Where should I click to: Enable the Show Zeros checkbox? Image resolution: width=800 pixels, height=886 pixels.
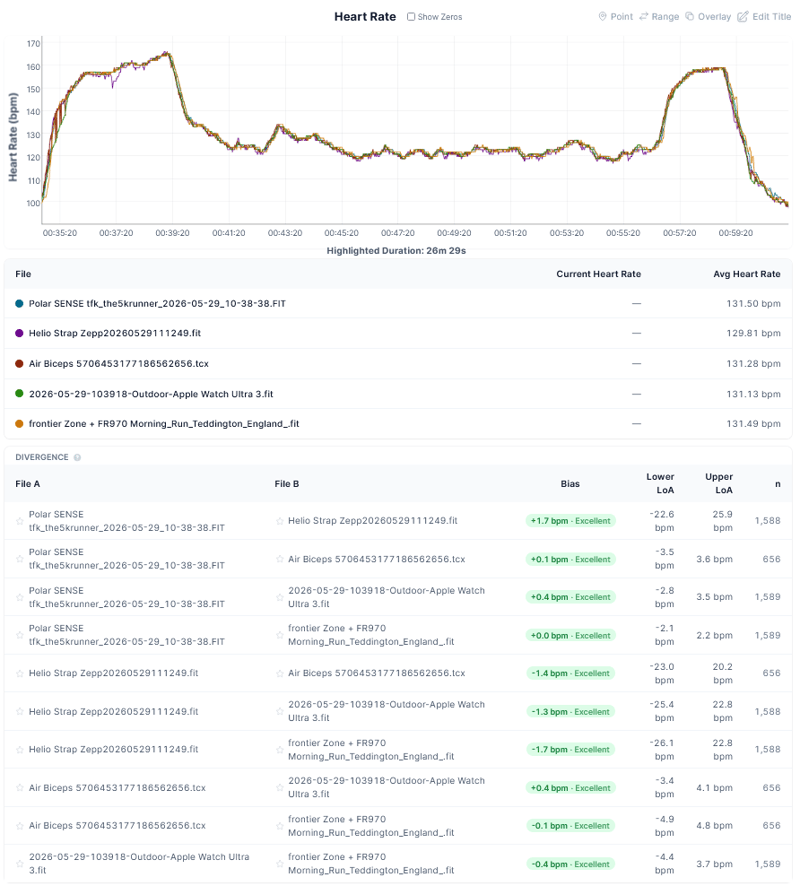point(411,17)
